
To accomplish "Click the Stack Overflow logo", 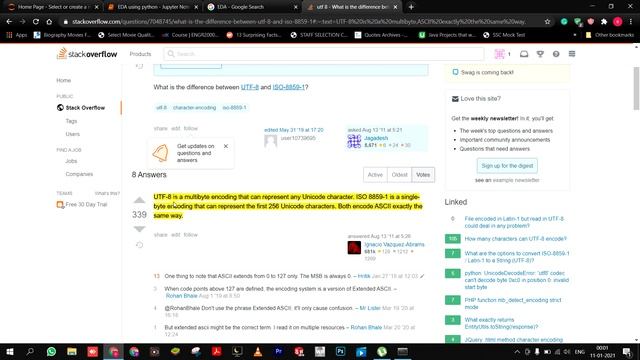I will 87,54.
